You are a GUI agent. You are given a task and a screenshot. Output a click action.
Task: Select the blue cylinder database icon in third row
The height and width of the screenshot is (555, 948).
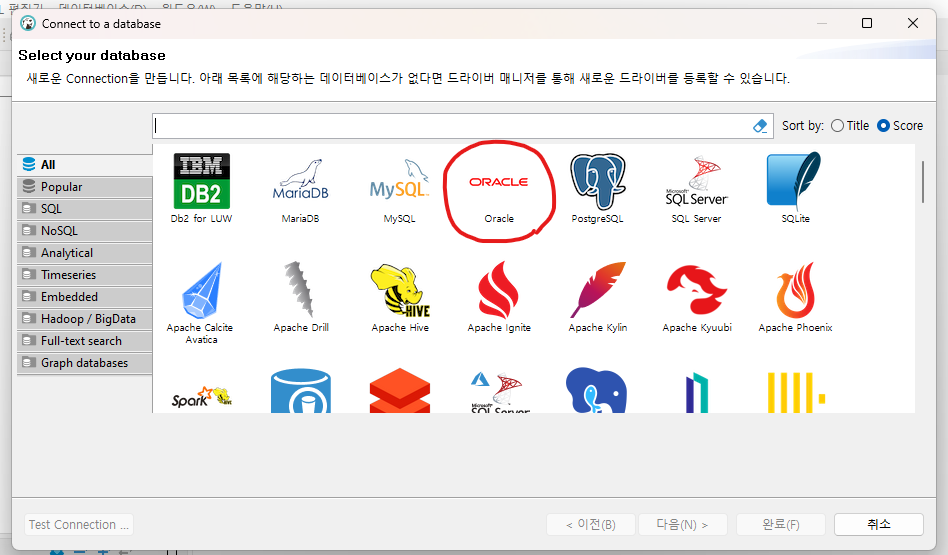point(300,391)
